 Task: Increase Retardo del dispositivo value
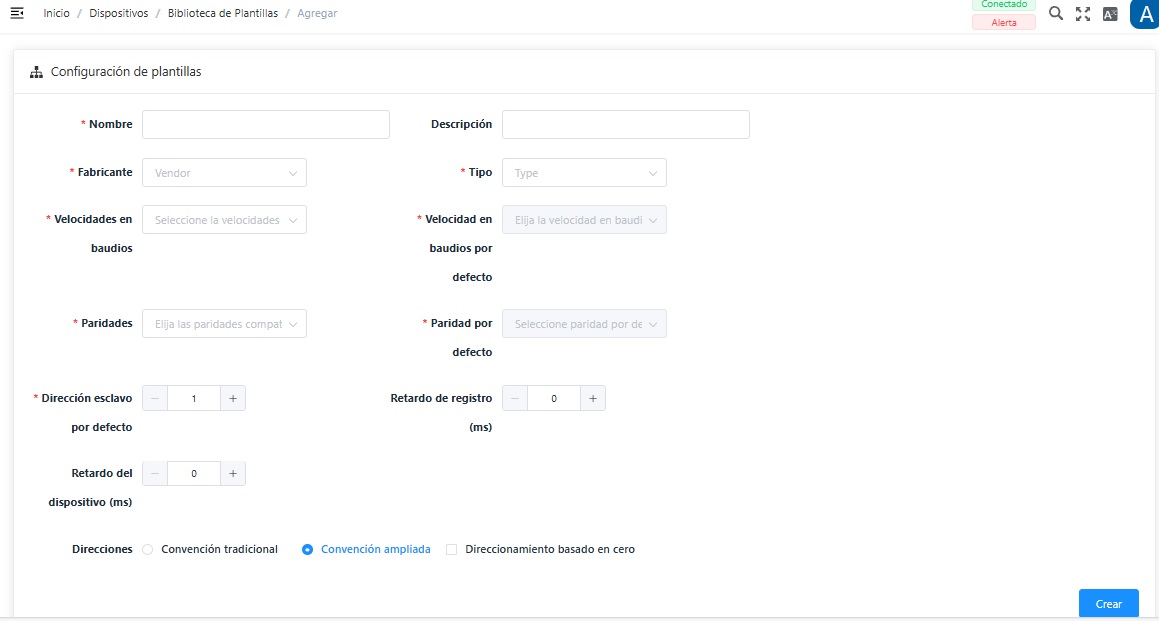pyautogui.click(x=232, y=473)
